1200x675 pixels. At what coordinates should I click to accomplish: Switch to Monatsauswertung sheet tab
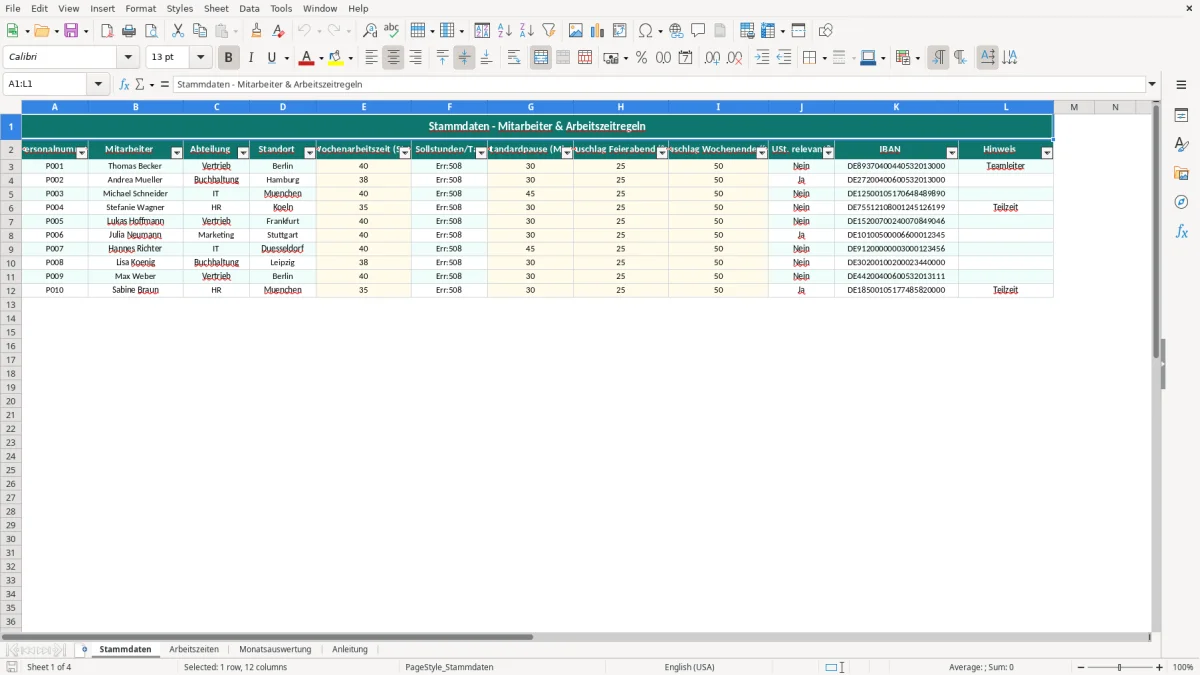coord(275,649)
